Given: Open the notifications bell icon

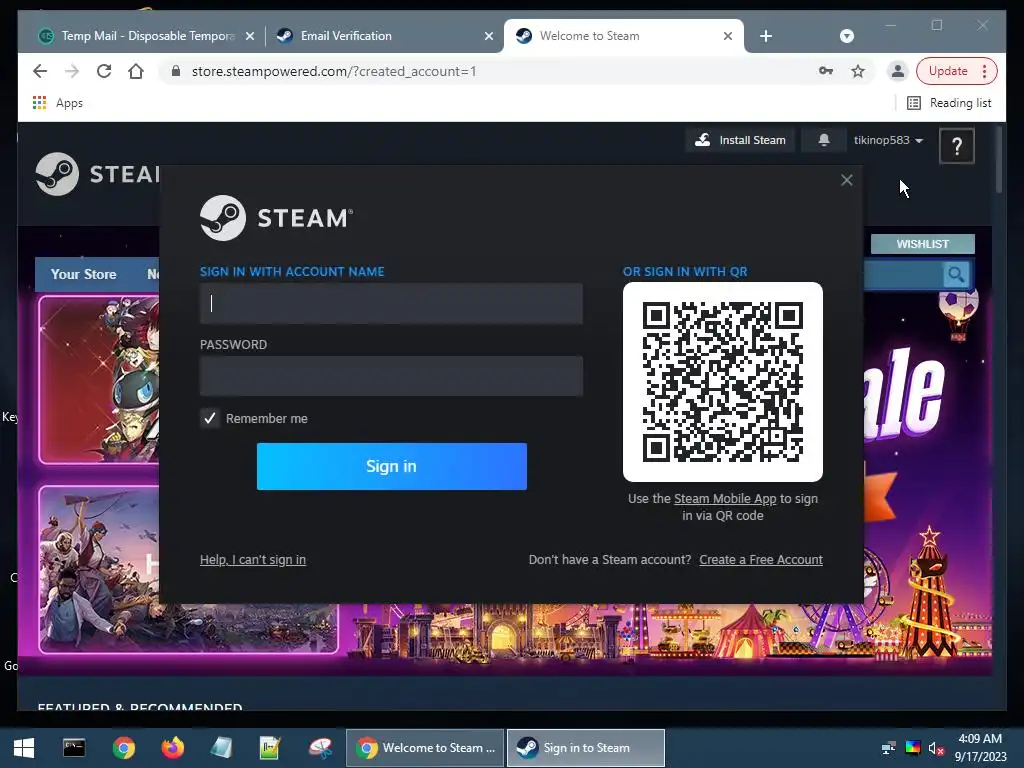Looking at the screenshot, I should point(824,140).
